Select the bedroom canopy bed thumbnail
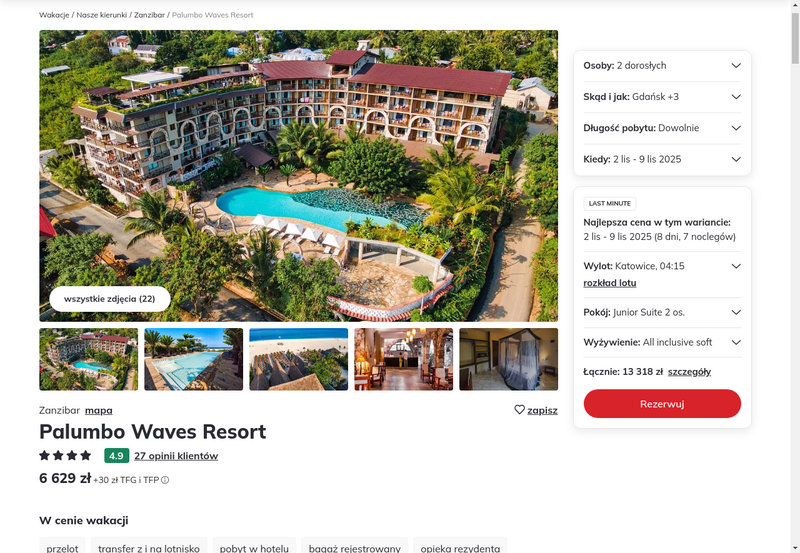The image size is (800, 553). [509, 359]
